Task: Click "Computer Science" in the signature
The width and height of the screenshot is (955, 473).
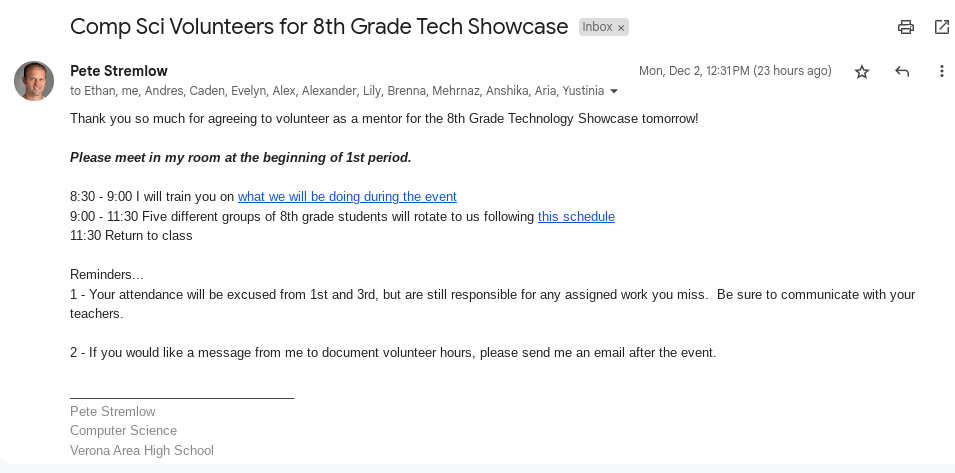Action: click(x=123, y=431)
